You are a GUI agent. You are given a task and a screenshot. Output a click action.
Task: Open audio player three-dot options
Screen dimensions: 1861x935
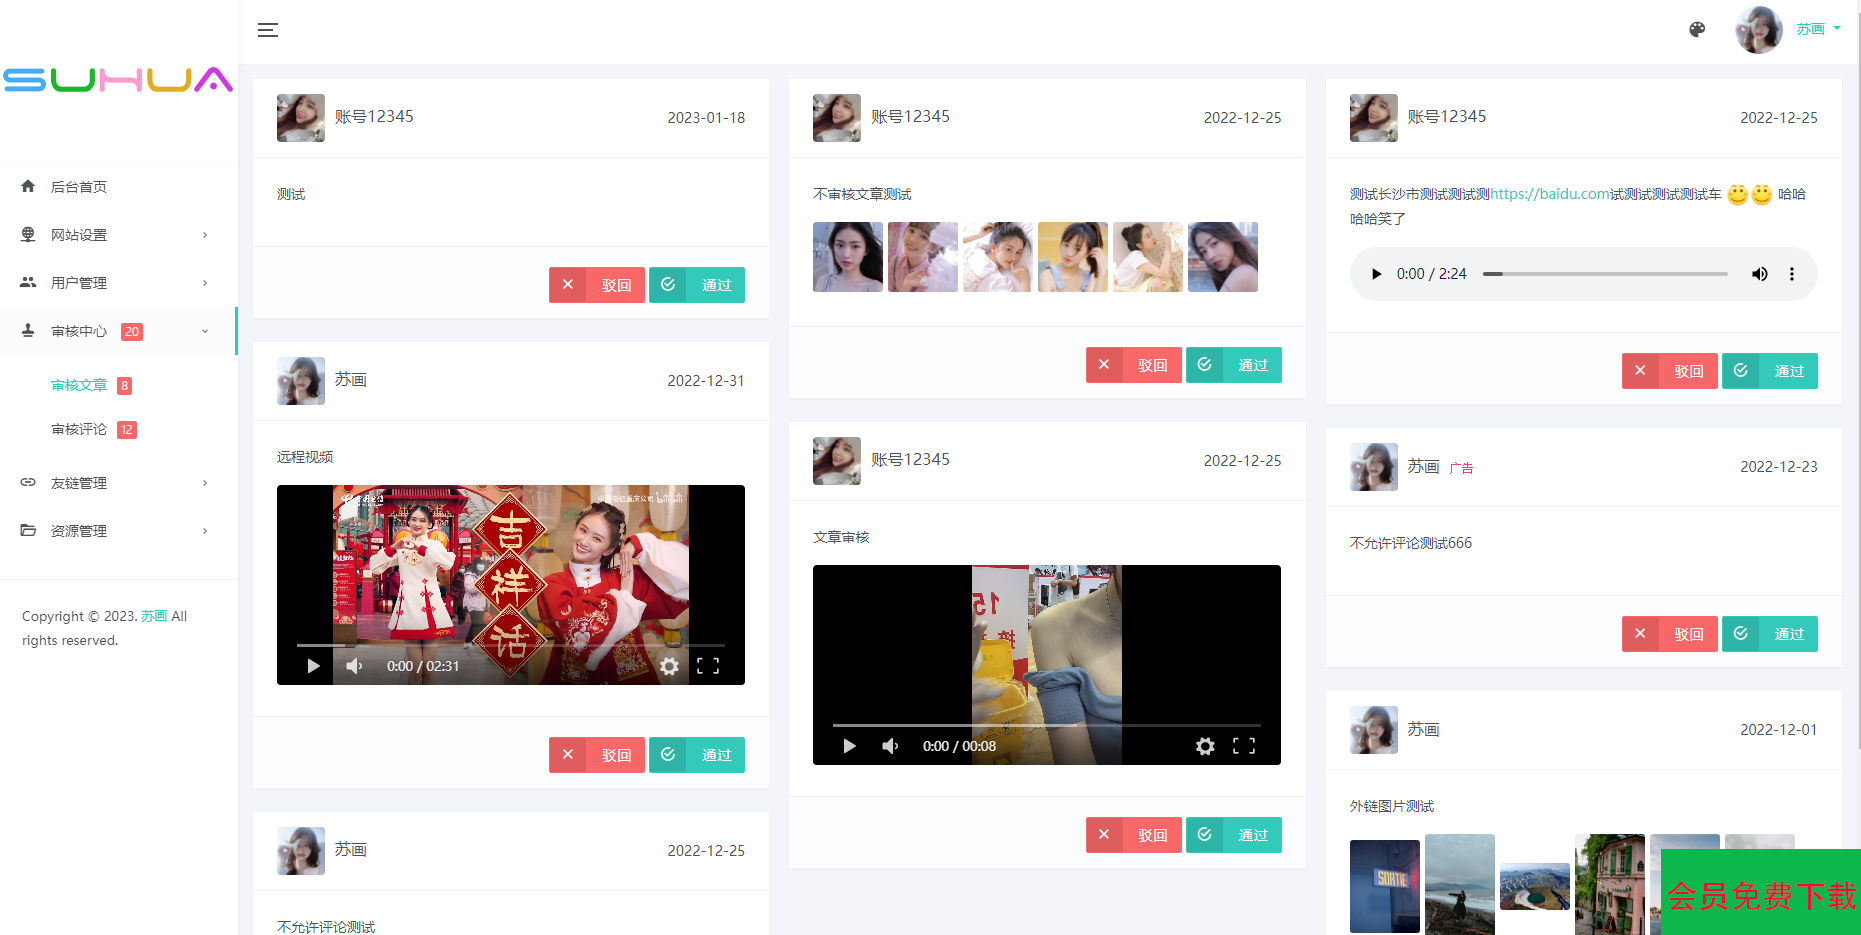1791,274
